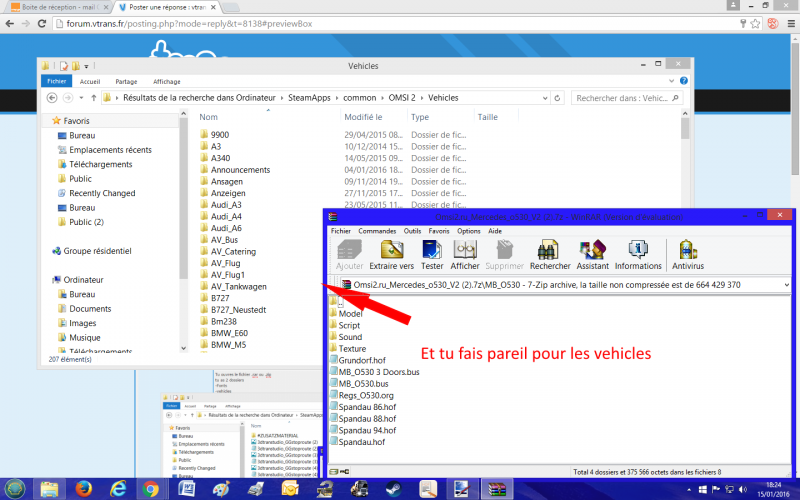Open the Commandes menu in WinRAR
Image resolution: width=800 pixels, height=500 pixels.
pos(377,231)
